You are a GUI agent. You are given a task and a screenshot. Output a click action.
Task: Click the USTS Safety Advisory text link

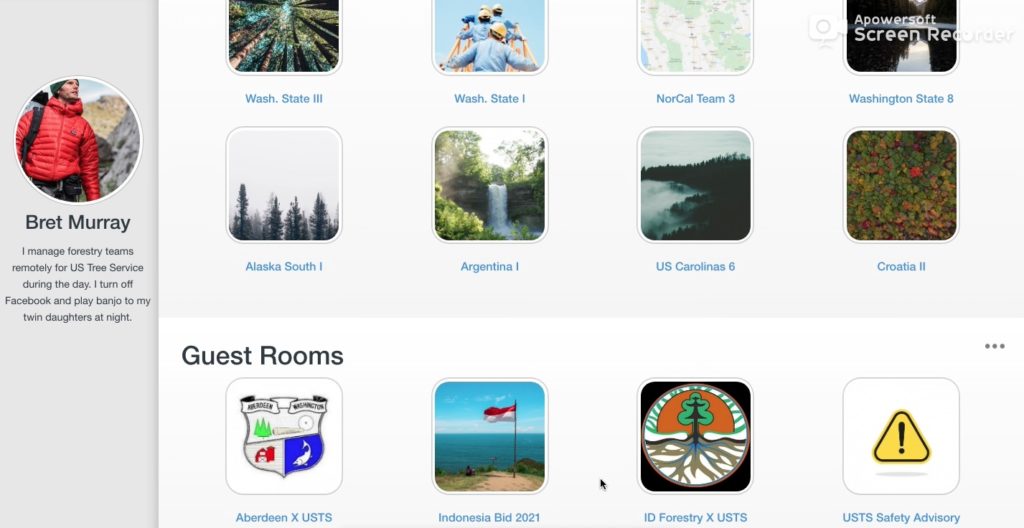(x=901, y=518)
